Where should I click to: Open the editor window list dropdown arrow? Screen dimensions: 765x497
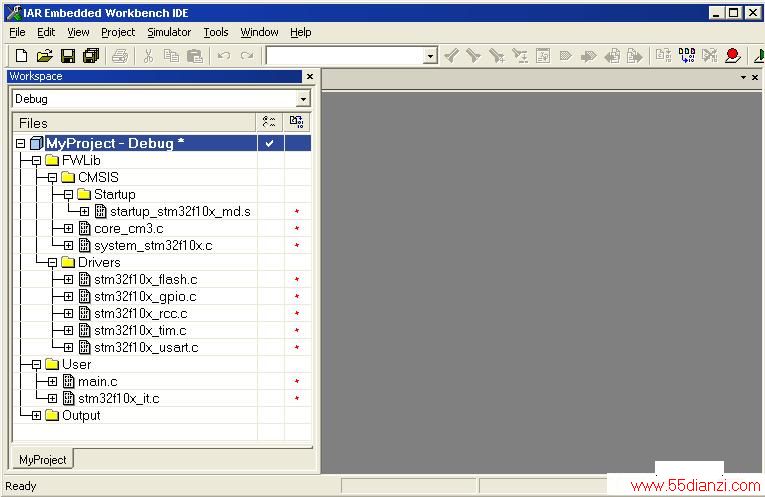tap(743, 77)
